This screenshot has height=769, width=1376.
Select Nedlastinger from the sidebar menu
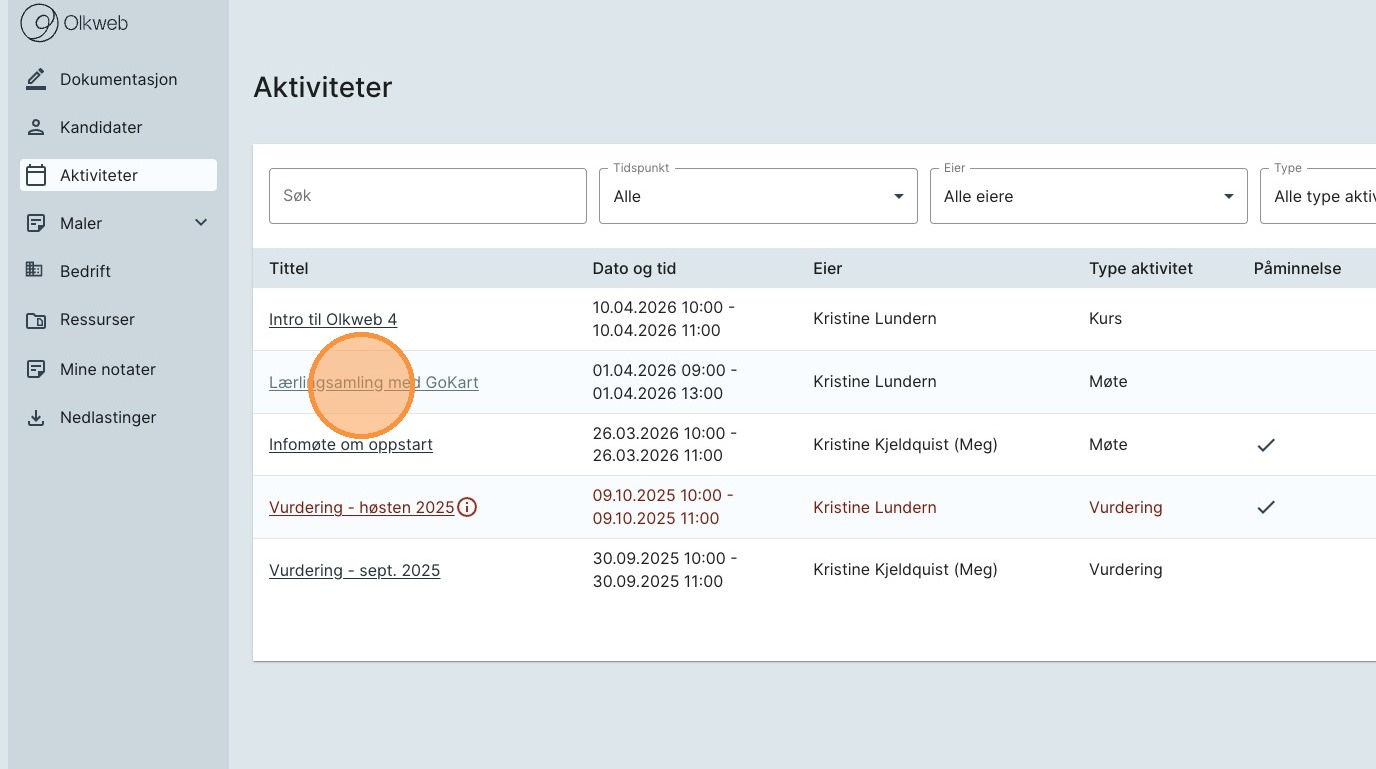pos(108,417)
